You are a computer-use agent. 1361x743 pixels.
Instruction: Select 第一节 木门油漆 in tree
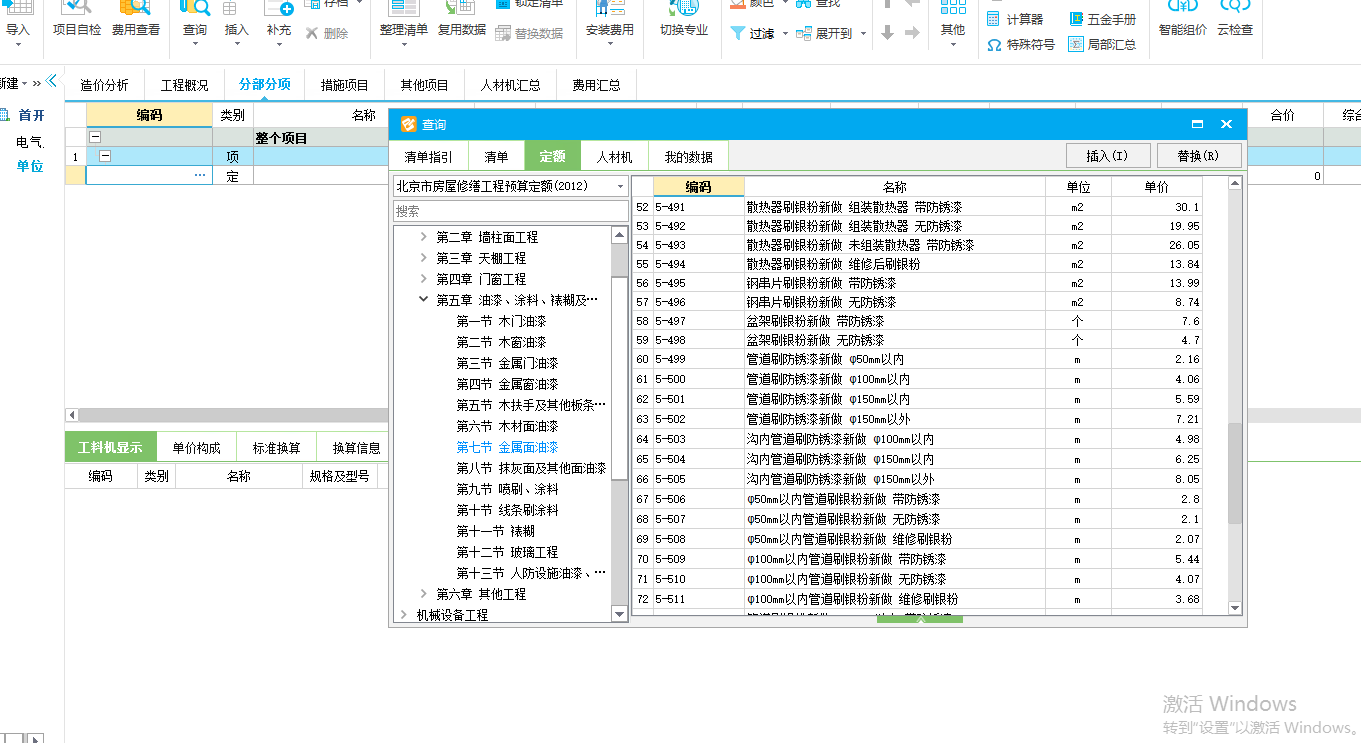[502, 321]
